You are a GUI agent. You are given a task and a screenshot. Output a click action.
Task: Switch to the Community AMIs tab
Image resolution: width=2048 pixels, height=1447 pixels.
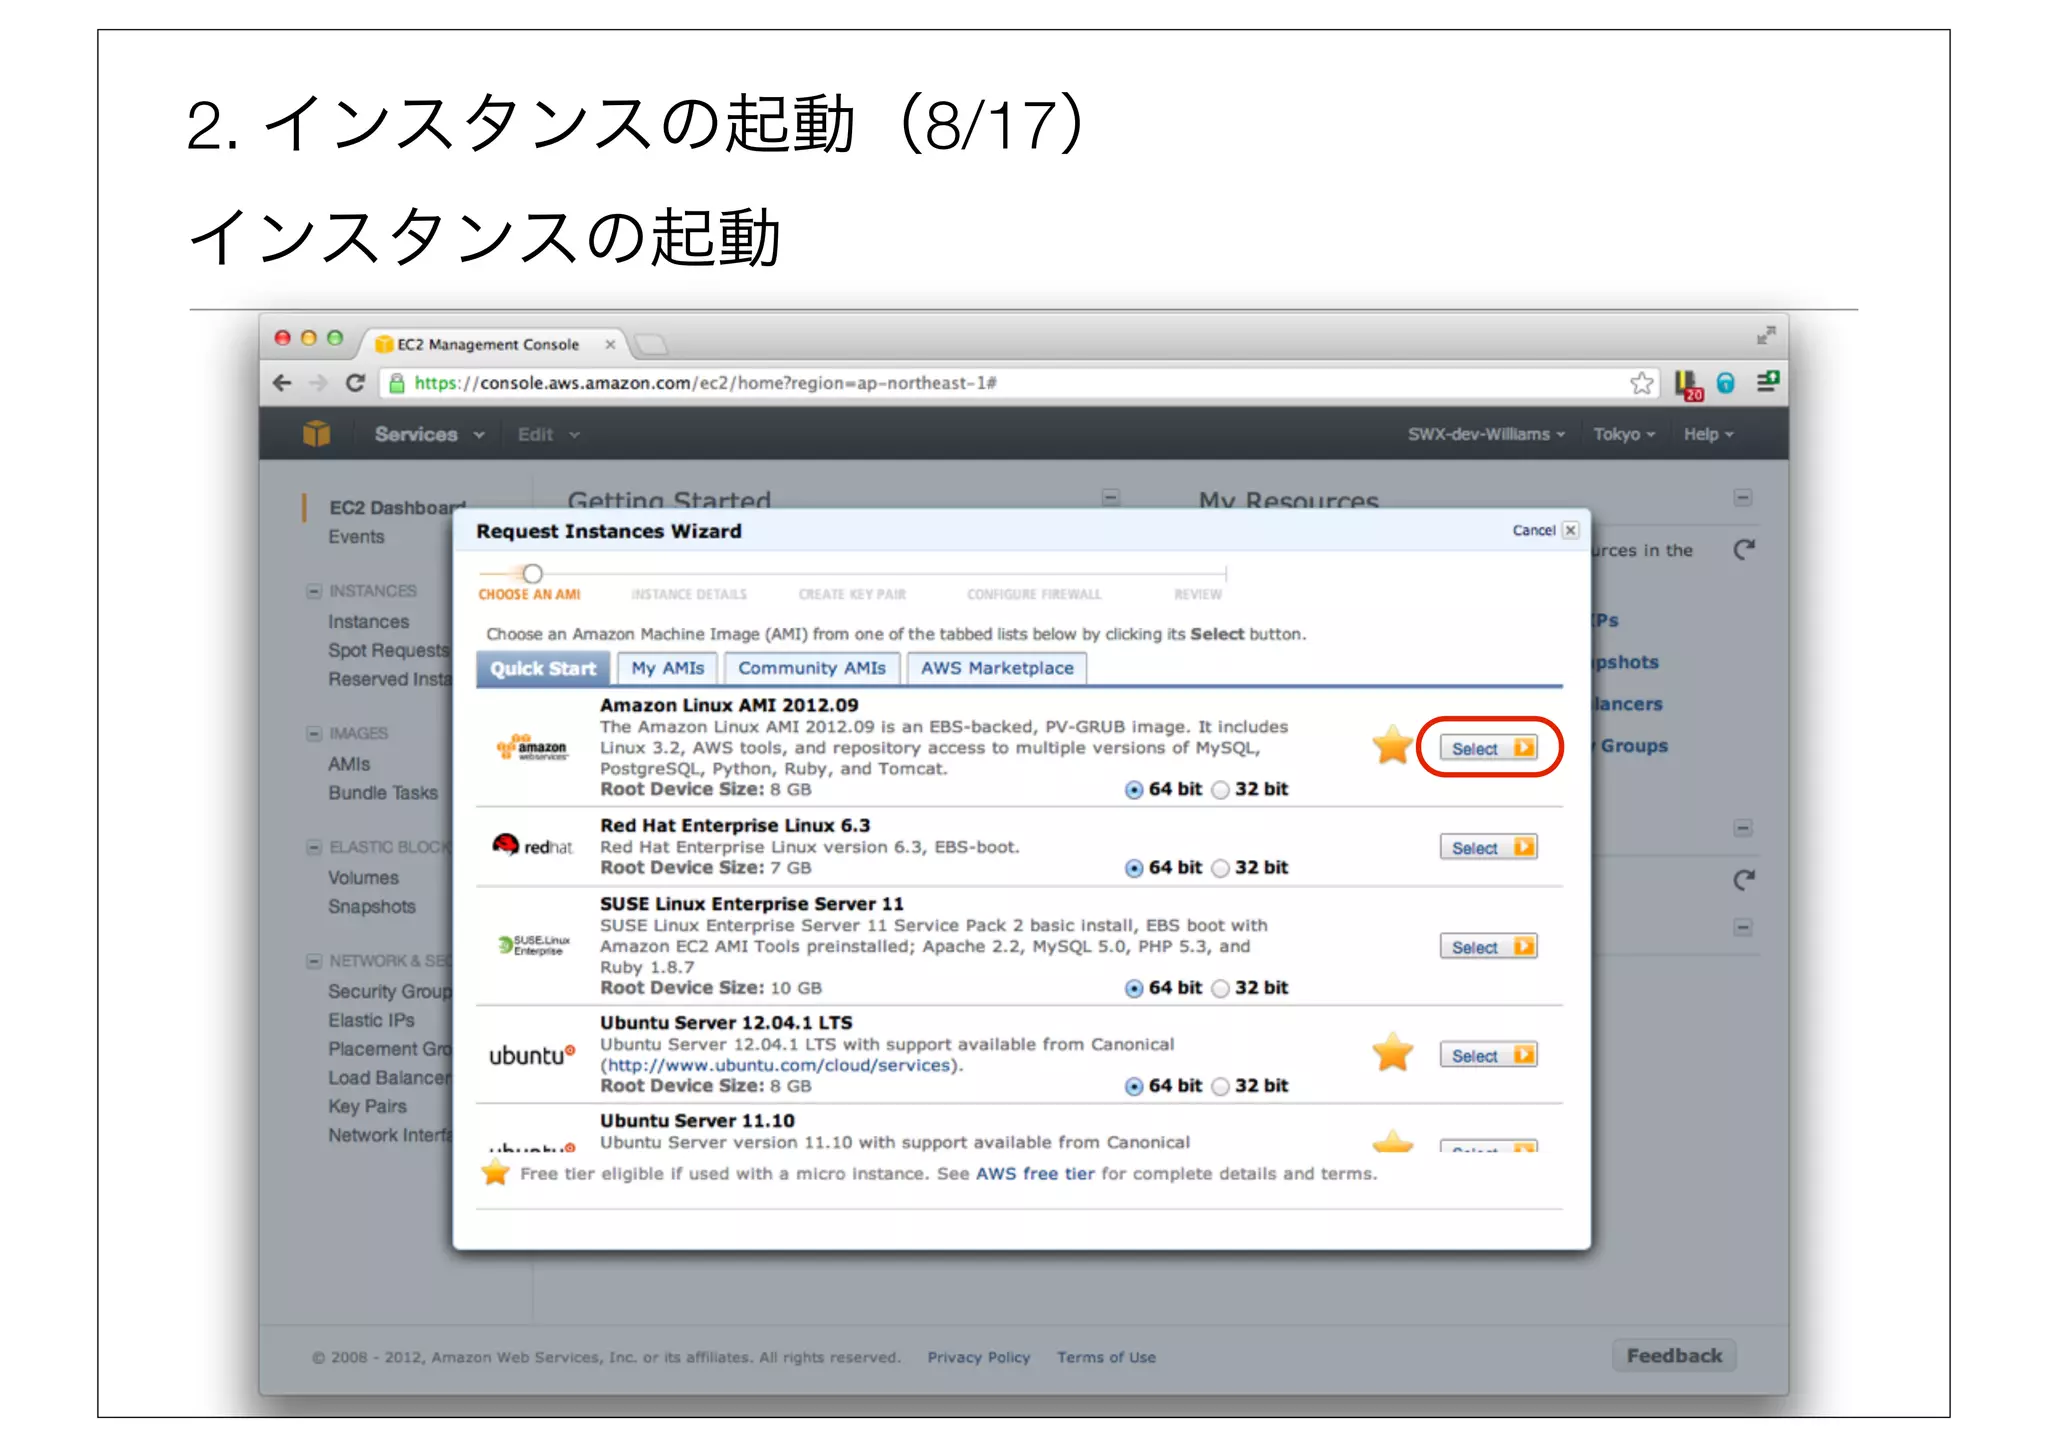(x=811, y=668)
